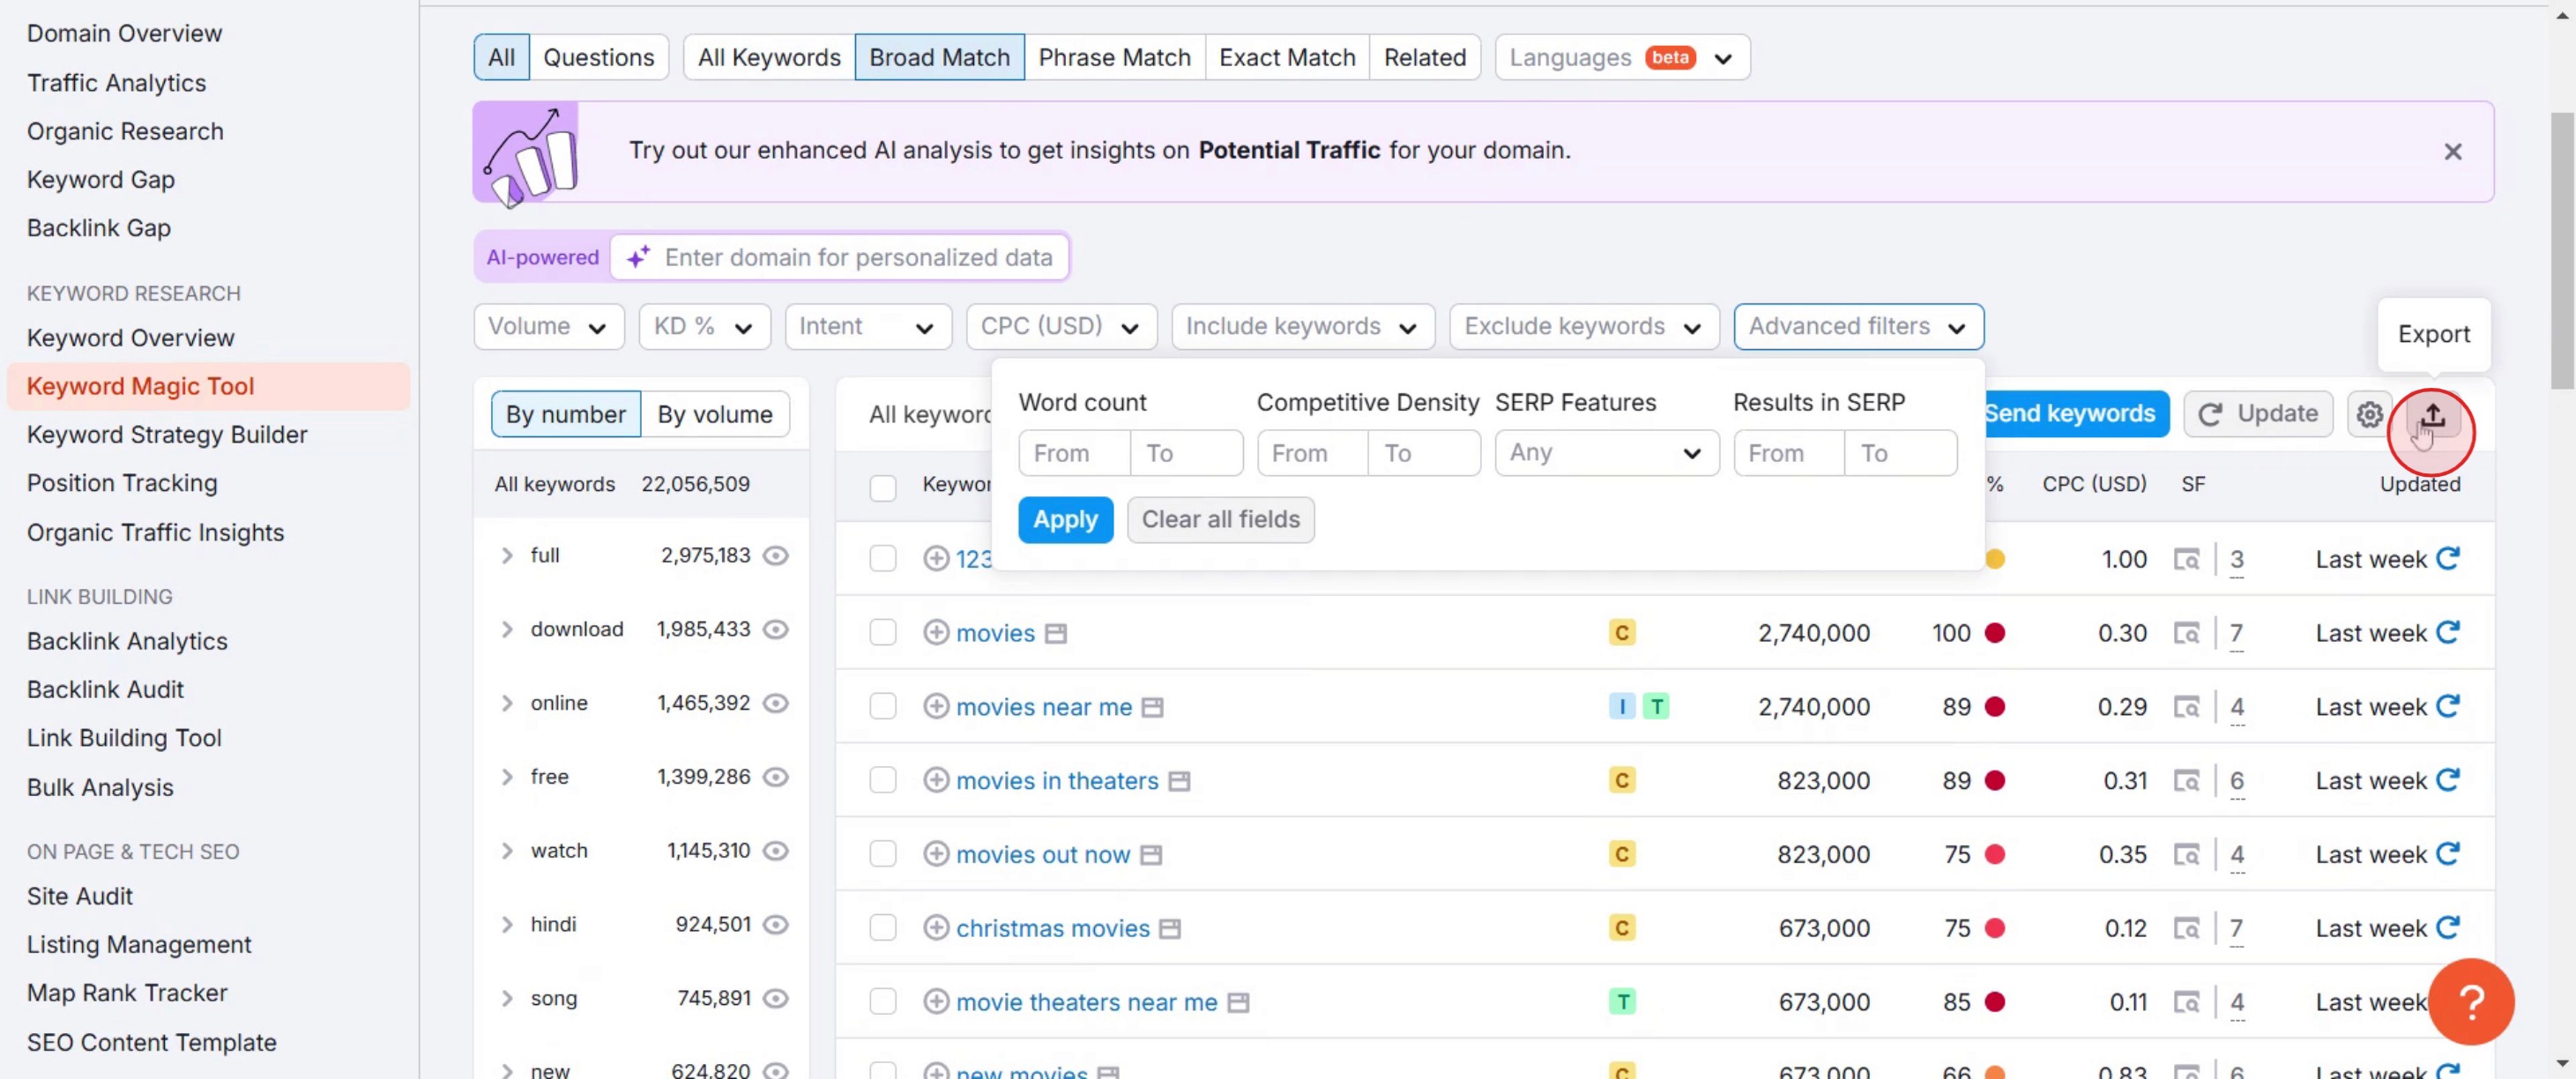Toggle visibility eye for watch group
Screen dimensions: 2576x1079
(x=776, y=851)
